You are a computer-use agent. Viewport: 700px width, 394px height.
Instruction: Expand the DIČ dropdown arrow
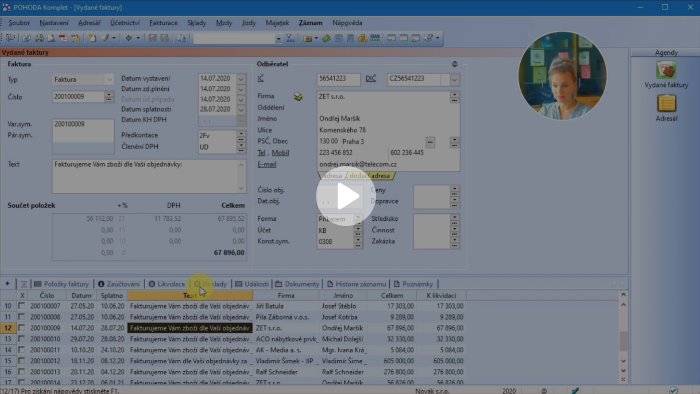454,79
